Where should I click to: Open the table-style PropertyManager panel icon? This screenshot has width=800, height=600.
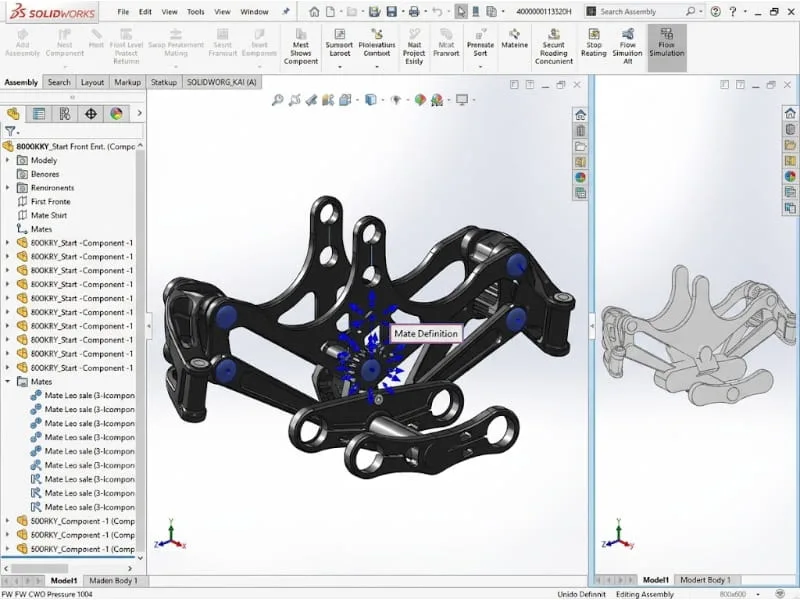(x=39, y=114)
